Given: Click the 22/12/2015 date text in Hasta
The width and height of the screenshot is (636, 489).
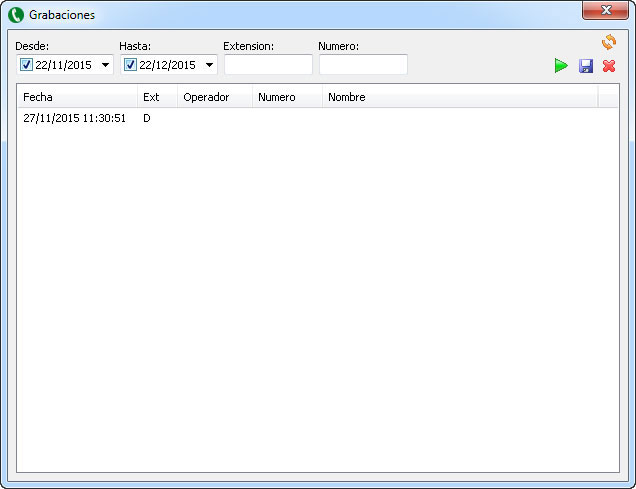Looking at the screenshot, I should [167, 65].
